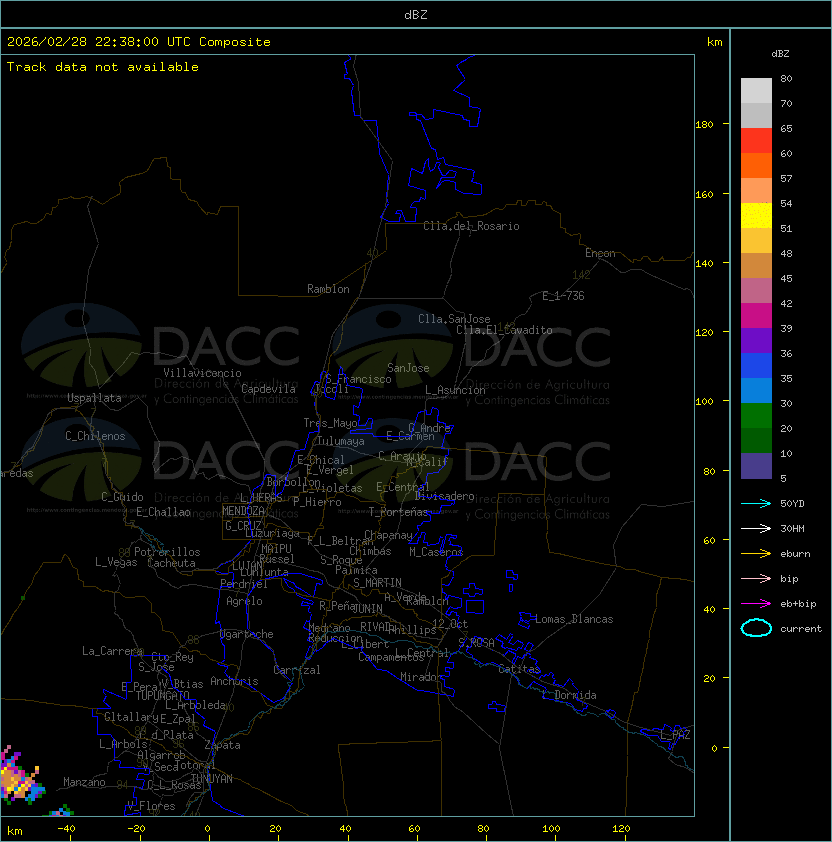Click the 'Ugarteche' map label
This screenshot has height=842, width=832.
[x=247, y=634]
